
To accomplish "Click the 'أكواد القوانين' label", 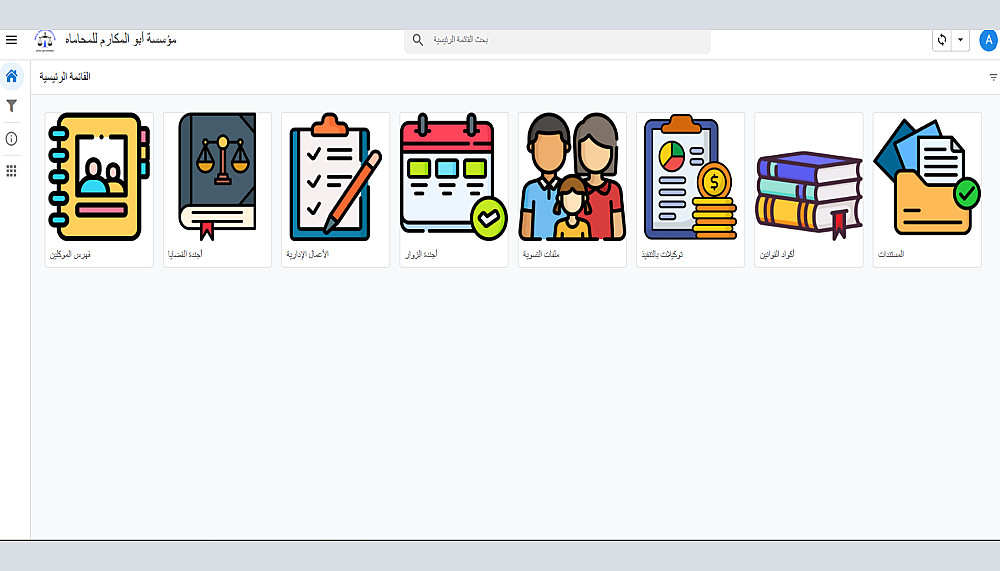I will click(777, 254).
